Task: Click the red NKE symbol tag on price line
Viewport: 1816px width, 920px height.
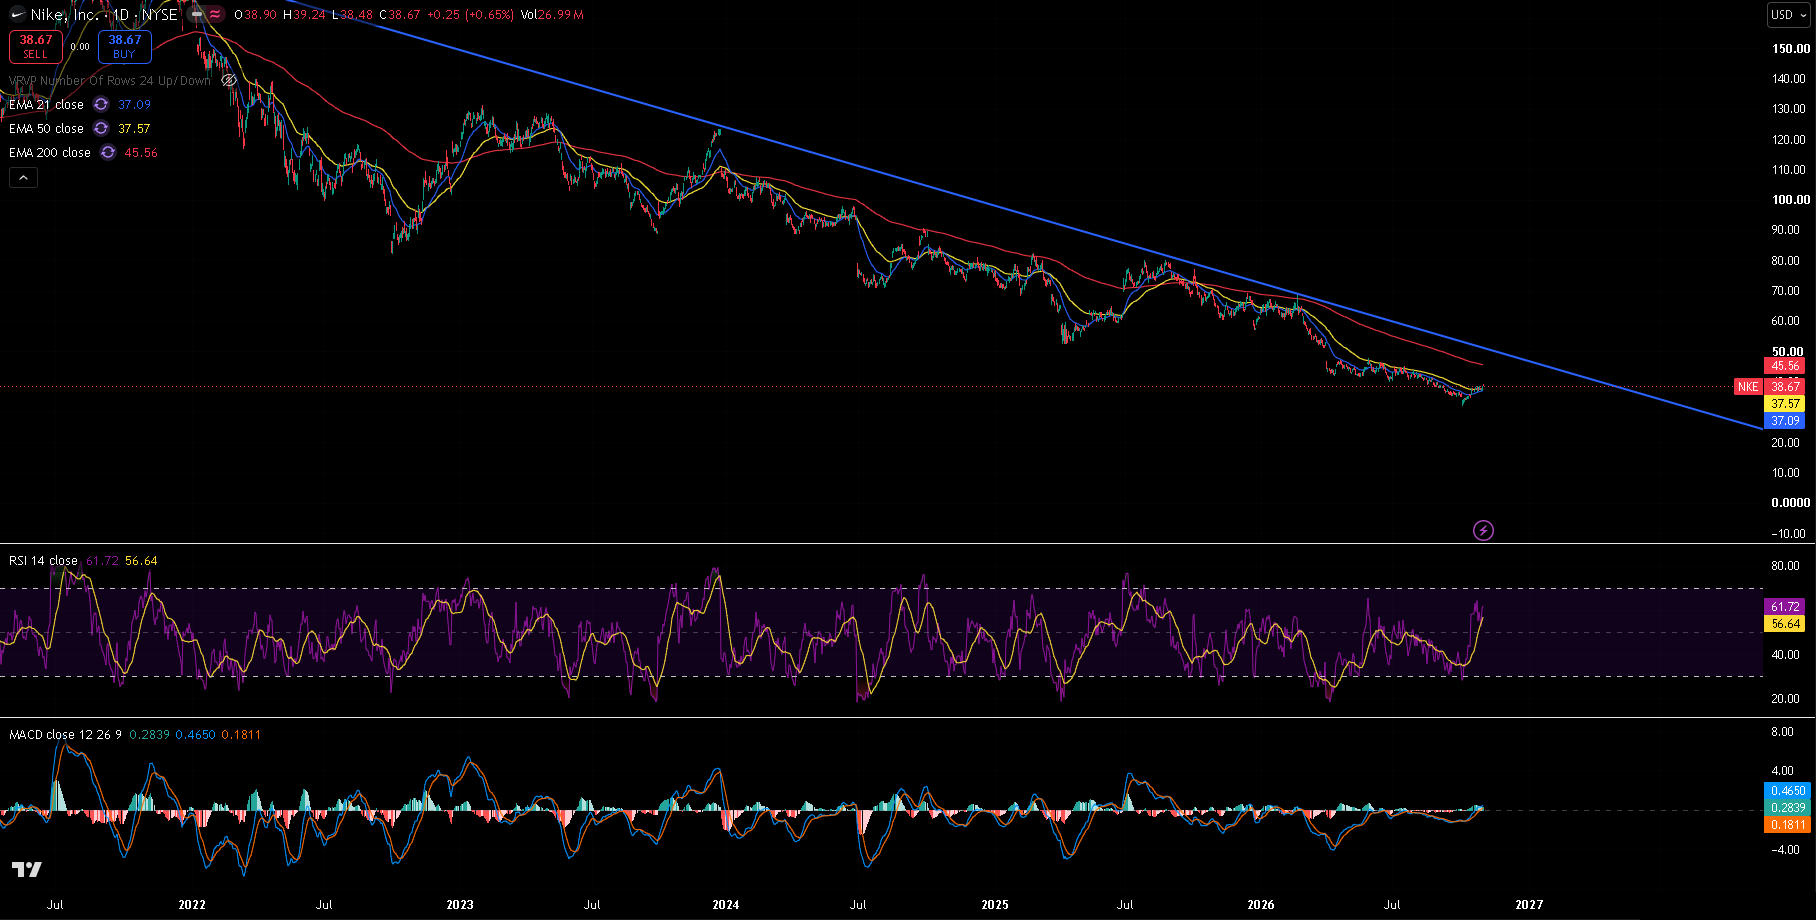Action: (1748, 386)
